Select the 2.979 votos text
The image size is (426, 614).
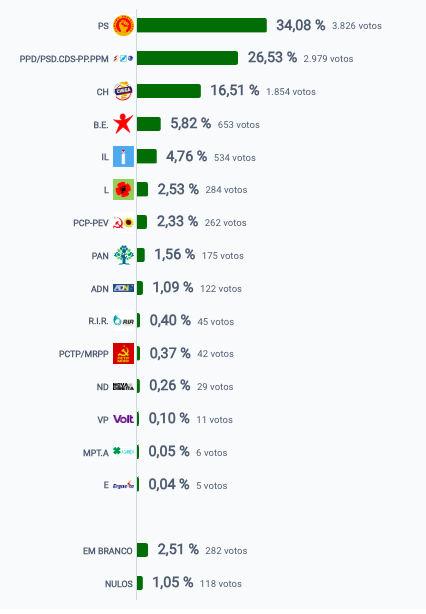(x=328, y=59)
